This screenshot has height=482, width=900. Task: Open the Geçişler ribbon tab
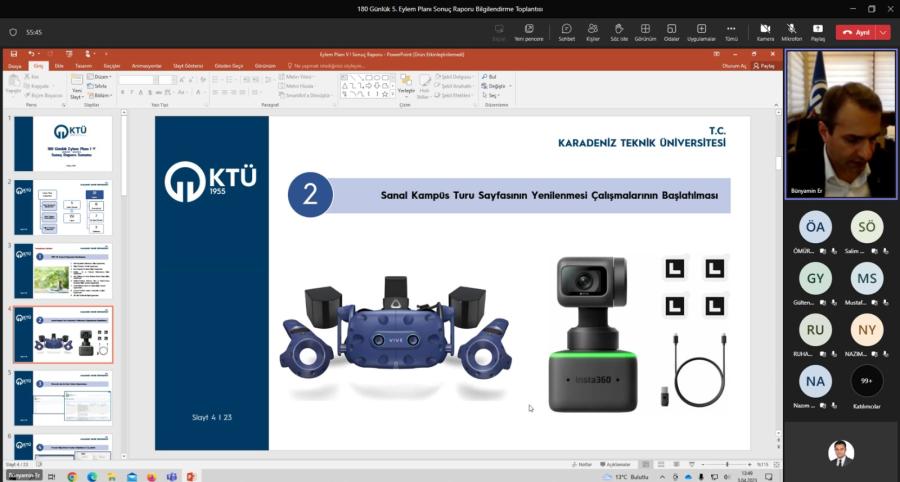(112, 66)
